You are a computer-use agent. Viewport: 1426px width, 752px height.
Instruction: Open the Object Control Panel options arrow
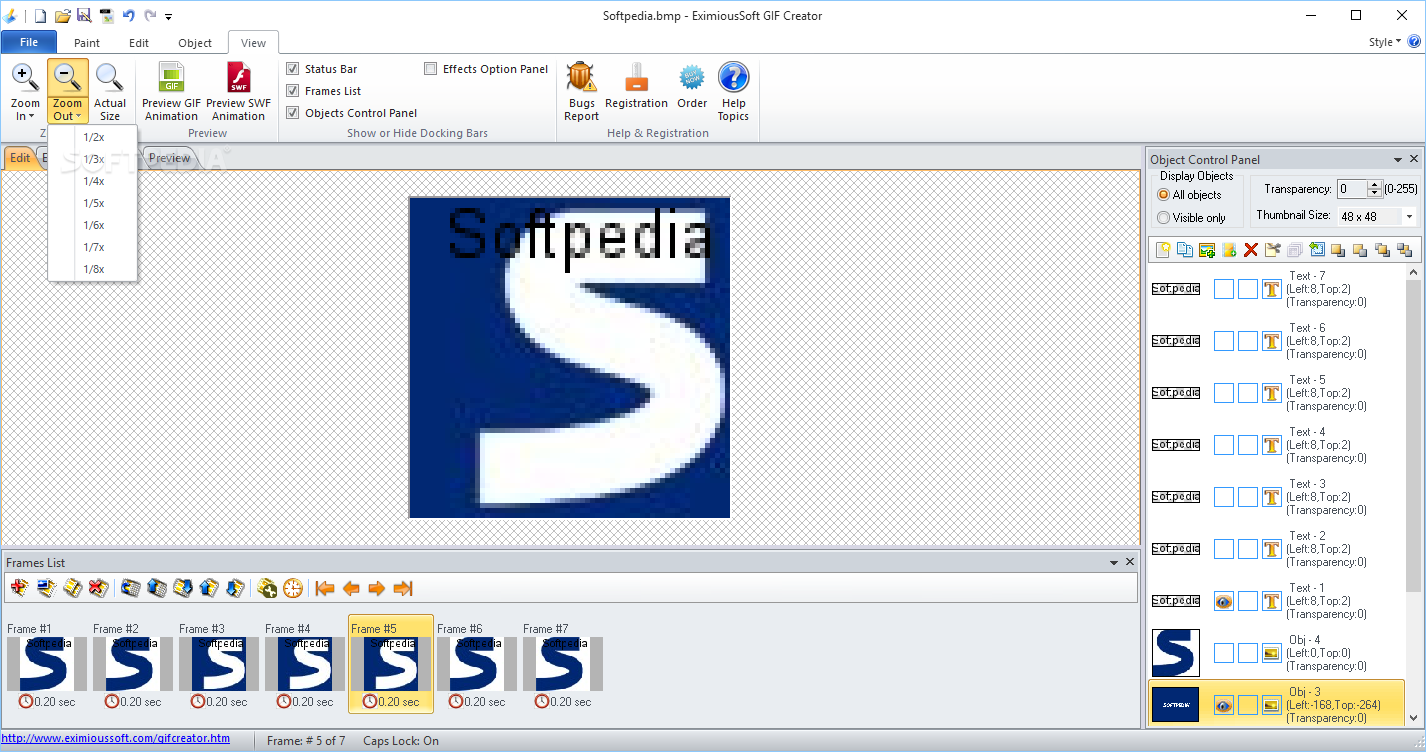1398,160
